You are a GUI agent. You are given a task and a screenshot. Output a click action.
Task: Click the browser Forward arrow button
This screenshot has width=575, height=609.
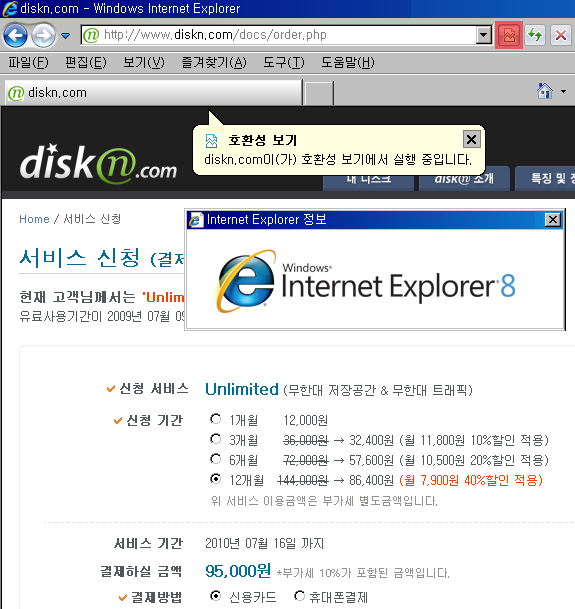pos(43,36)
